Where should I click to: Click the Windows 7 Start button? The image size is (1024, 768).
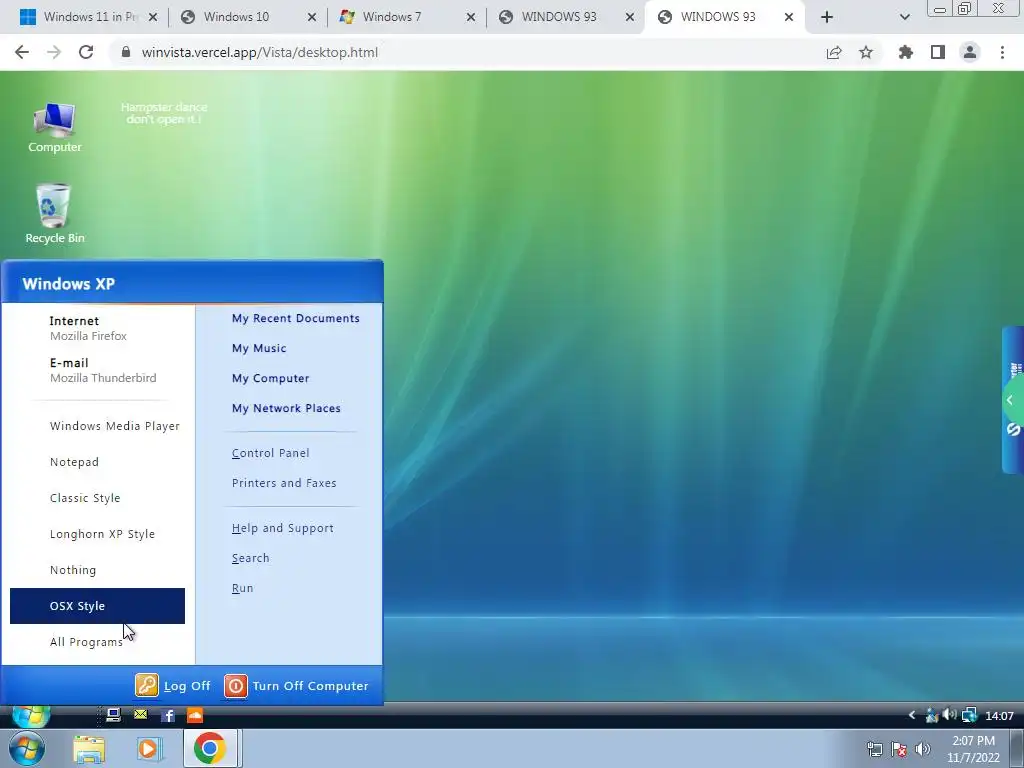point(27,749)
